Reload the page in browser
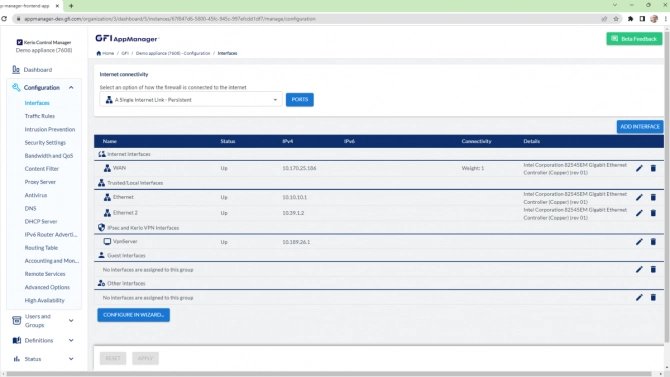 (4, 19)
